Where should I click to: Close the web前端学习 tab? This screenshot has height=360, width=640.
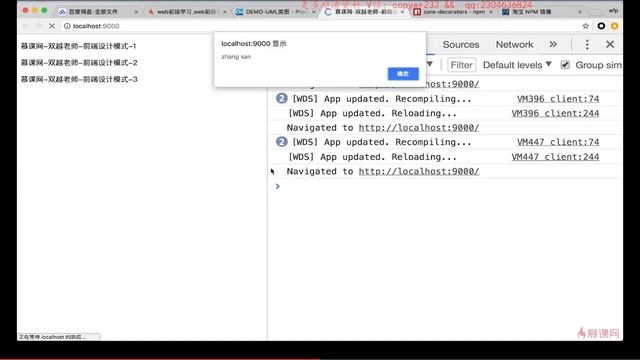point(224,12)
